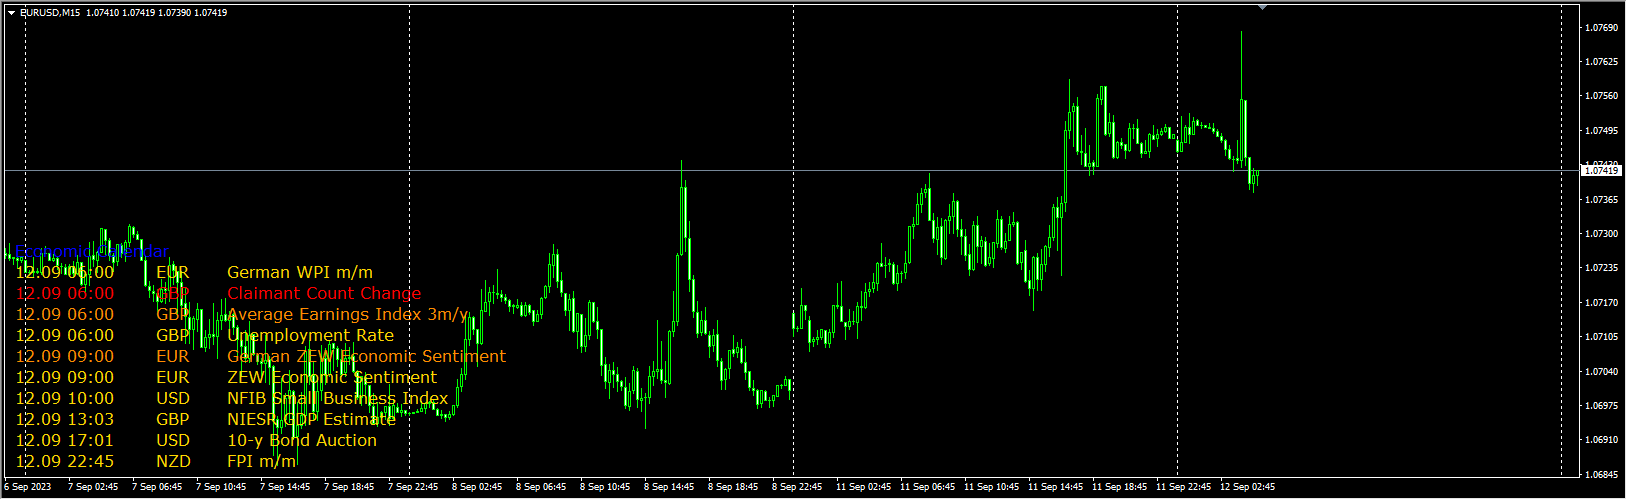Click the 1.07560 price scale value
Viewport: 1627px width, 500px height.
coord(1602,96)
